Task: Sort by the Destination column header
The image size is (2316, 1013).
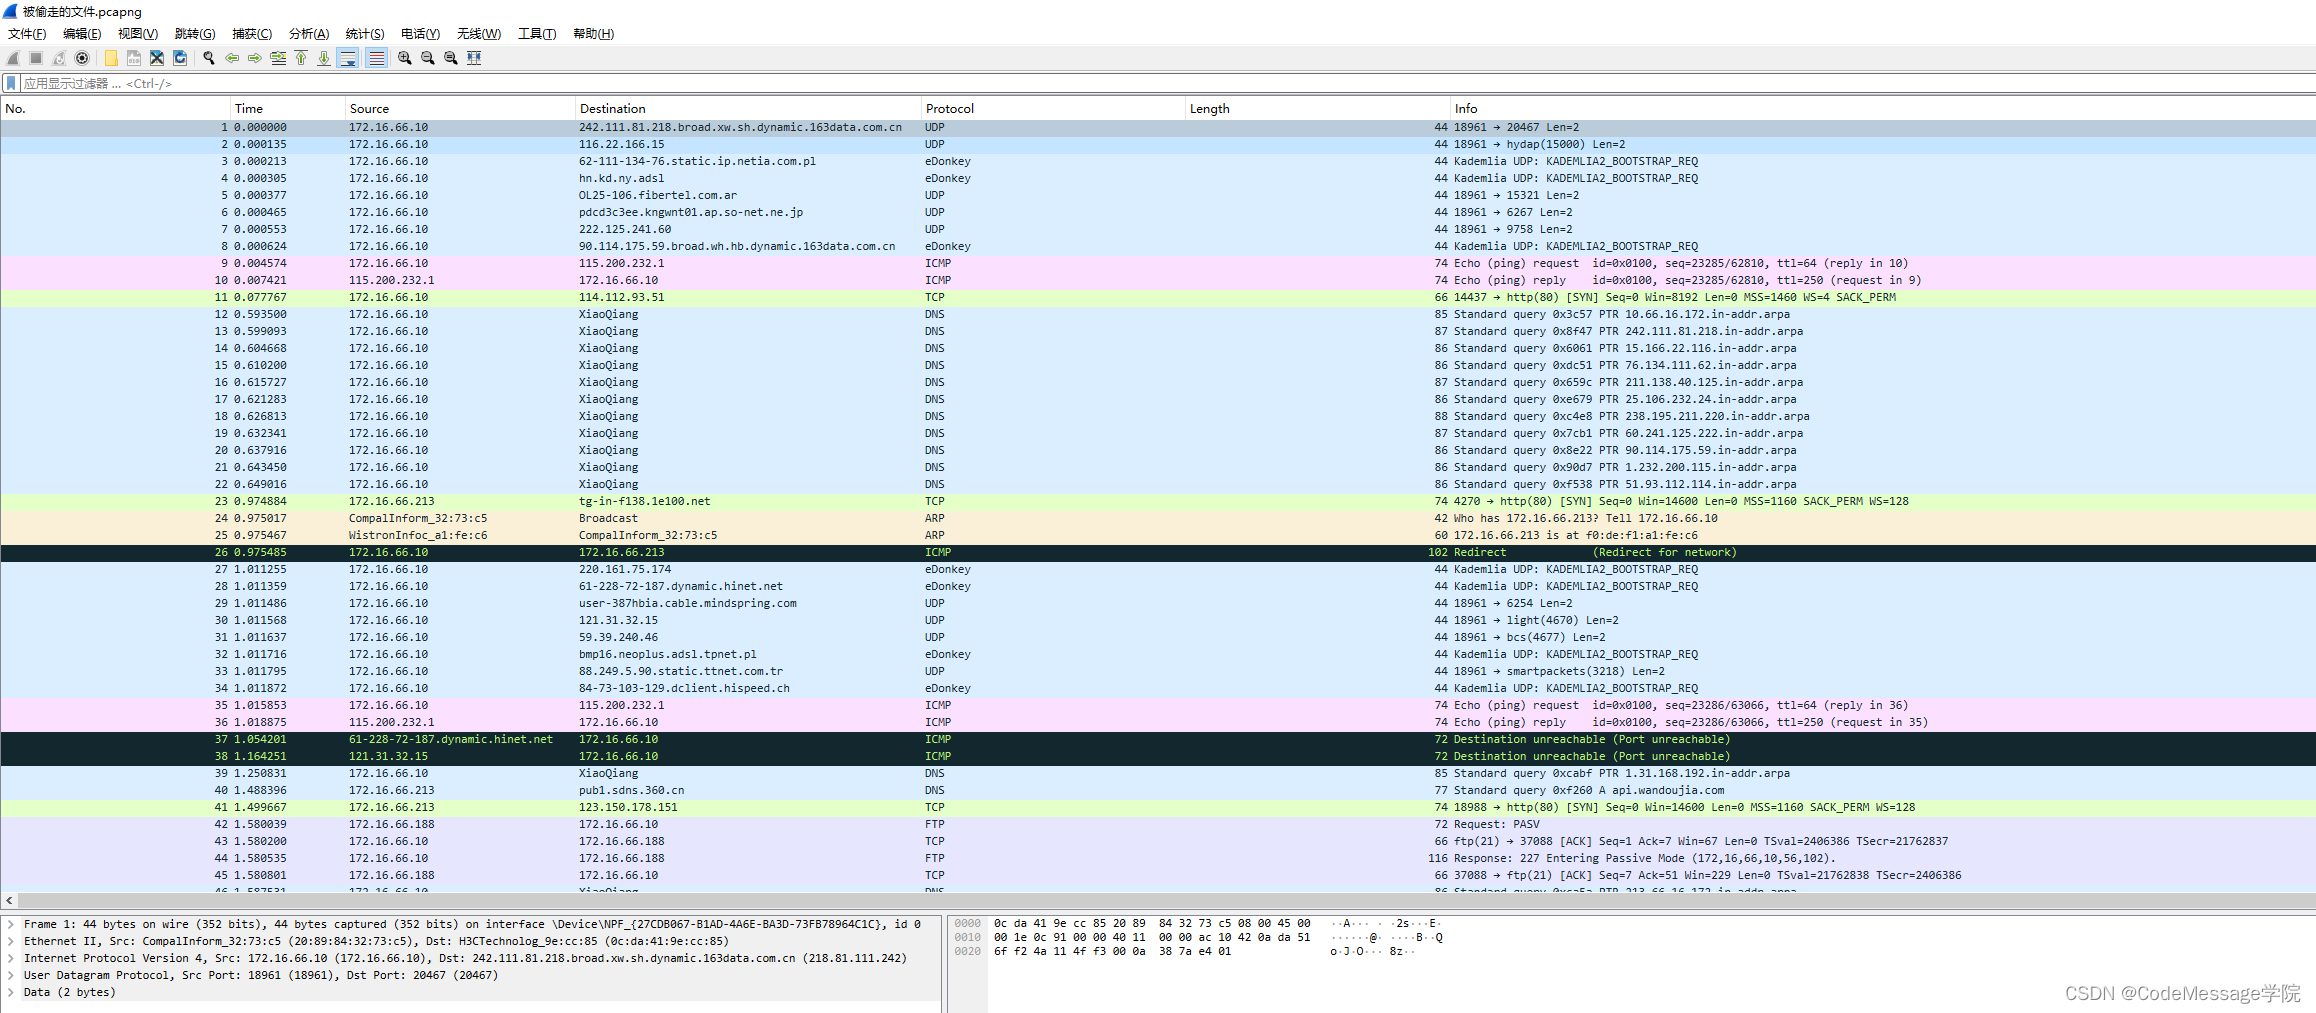Action: [748, 109]
